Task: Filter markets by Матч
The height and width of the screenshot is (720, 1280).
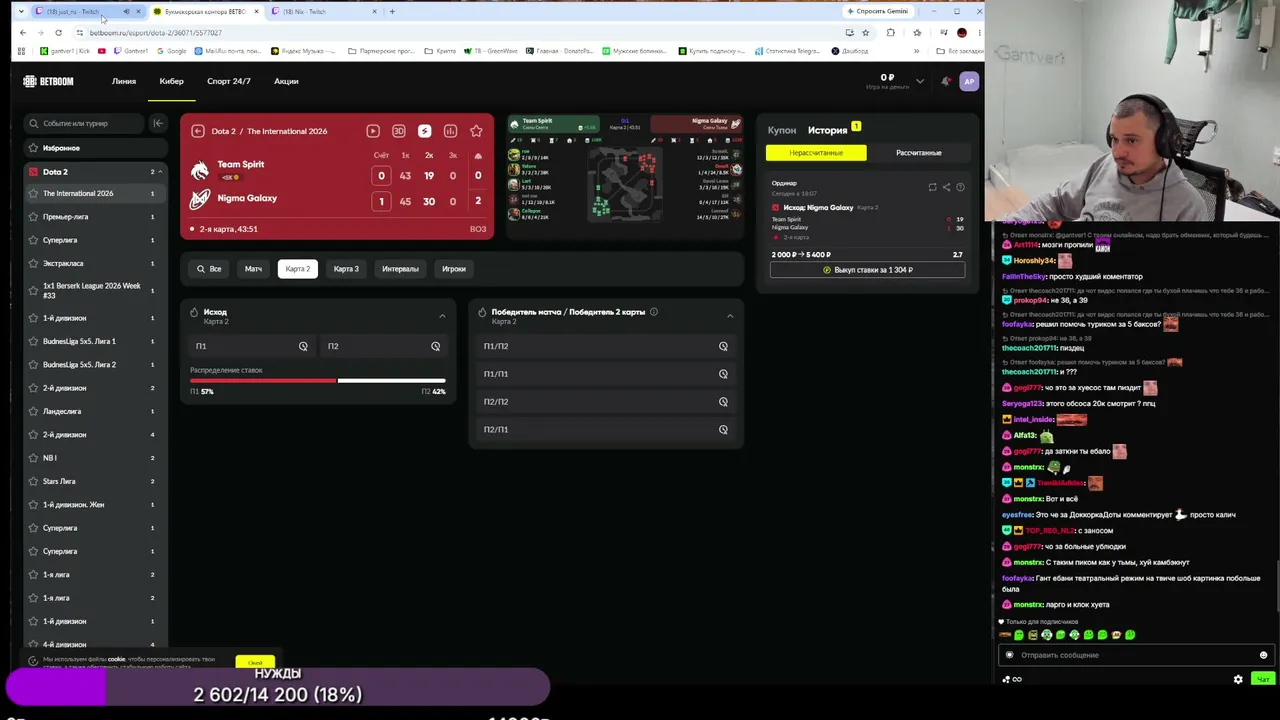Action: click(x=253, y=269)
